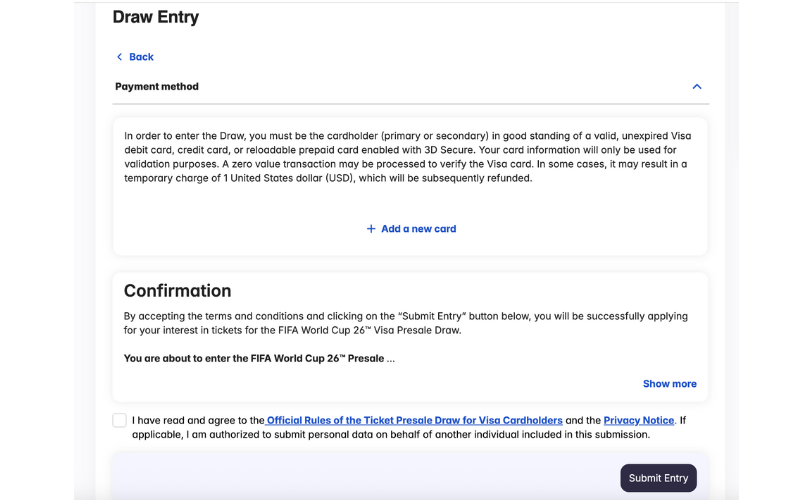Click Add a new card
The width and height of the screenshot is (800, 500).
tap(418, 229)
